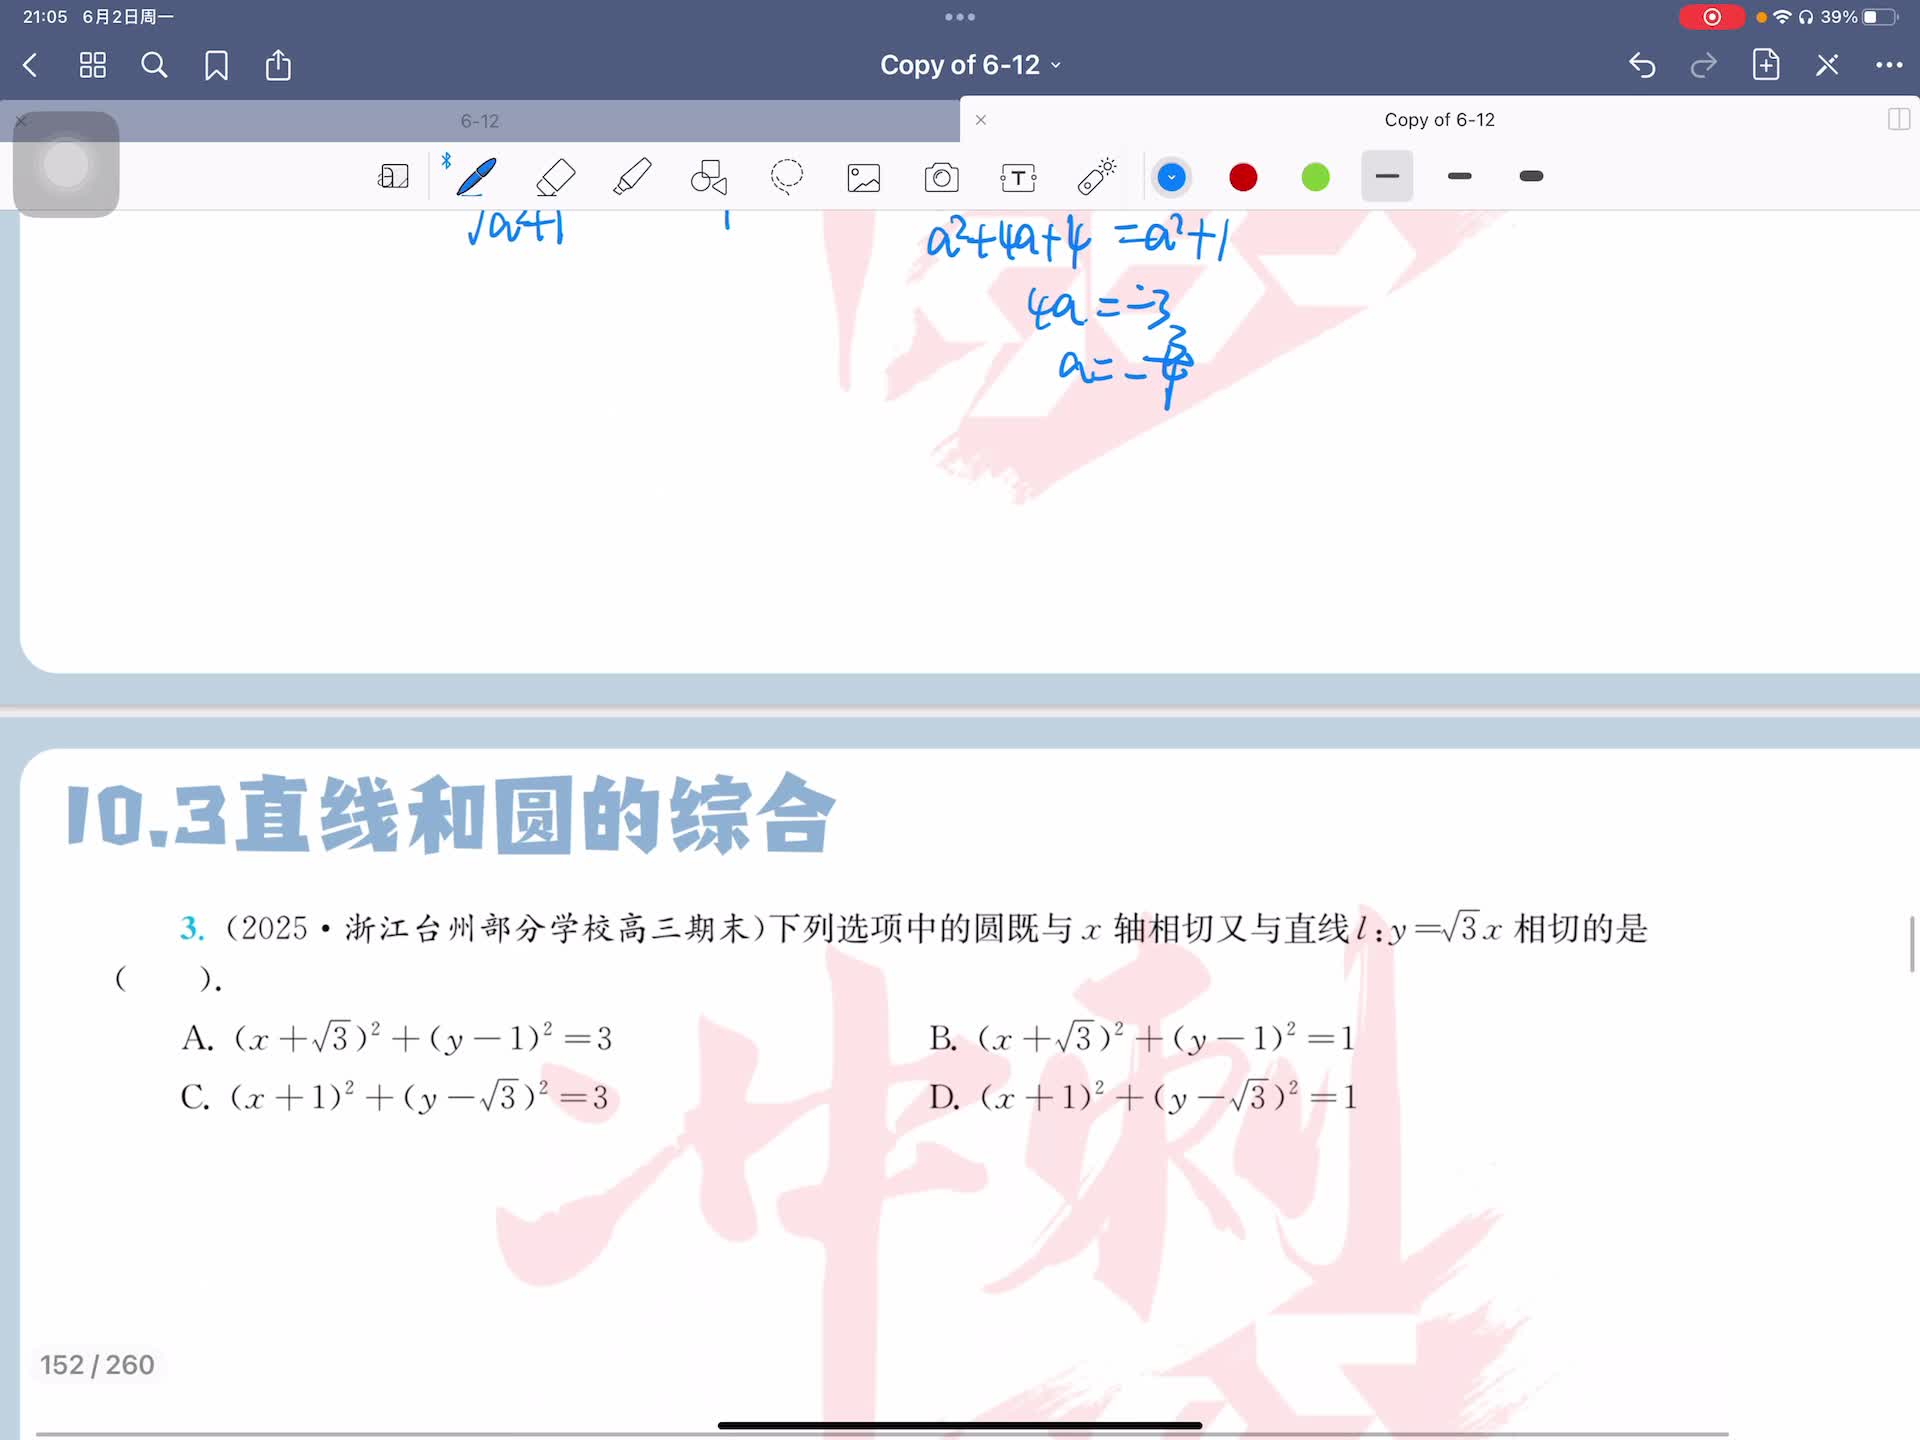
Task: Toggle split view for tabs
Action: pos(1898,120)
